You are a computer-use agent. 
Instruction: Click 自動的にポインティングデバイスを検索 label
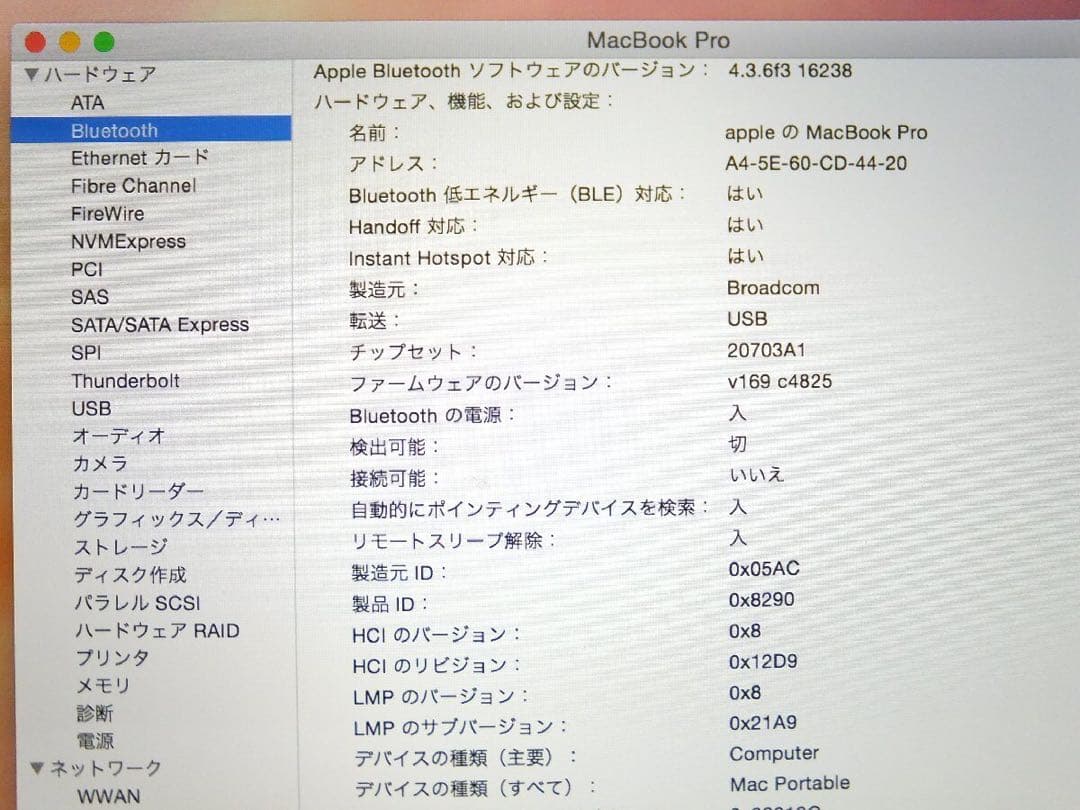click(529, 509)
